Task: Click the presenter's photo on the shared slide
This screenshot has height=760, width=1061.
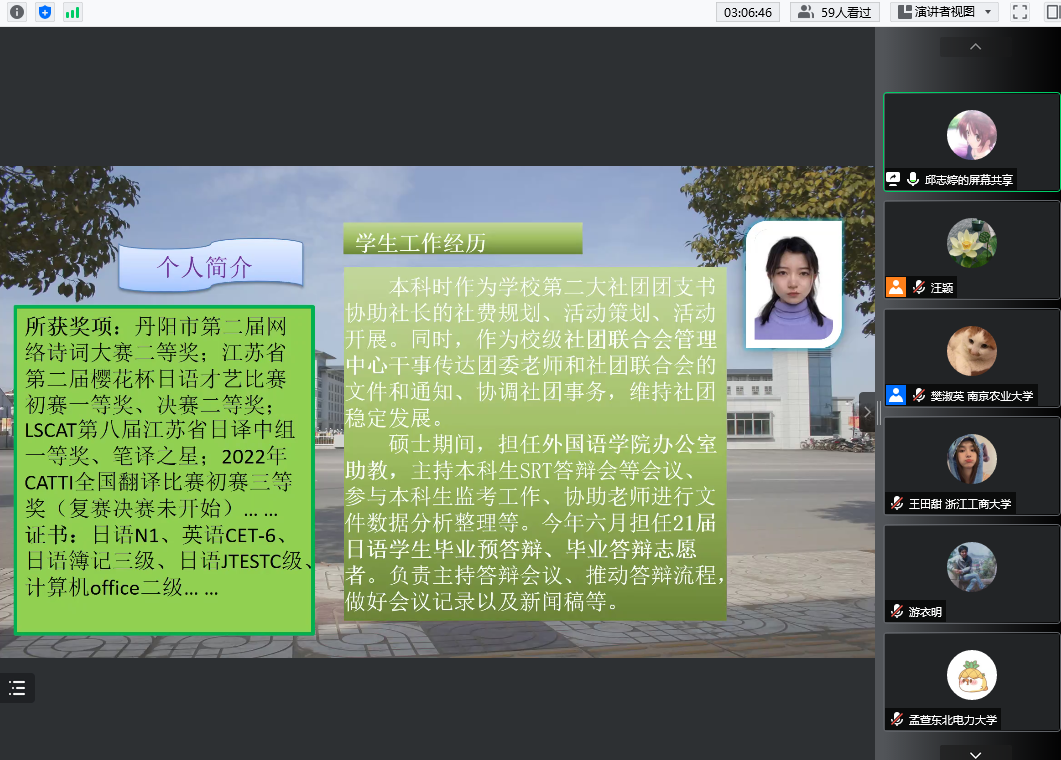Action: coord(794,285)
